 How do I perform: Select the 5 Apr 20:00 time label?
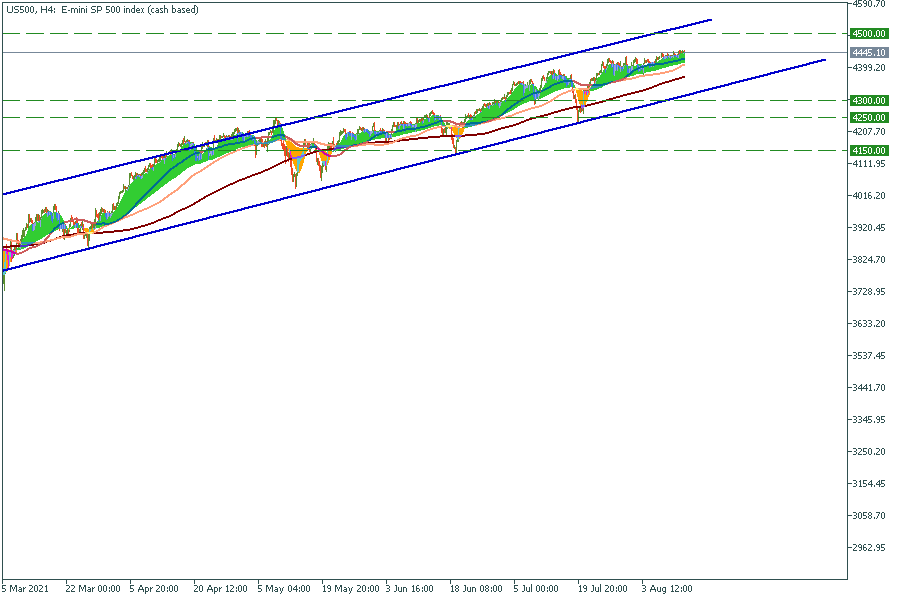pos(153,588)
